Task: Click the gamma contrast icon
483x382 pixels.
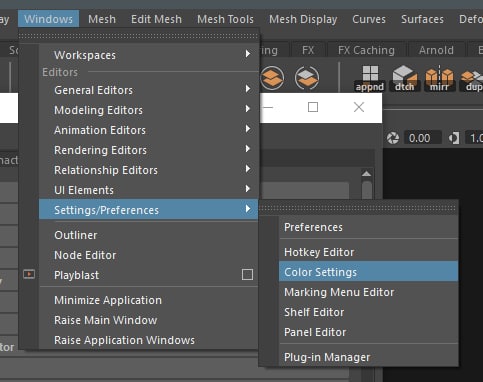Action: pyautogui.click(x=454, y=138)
